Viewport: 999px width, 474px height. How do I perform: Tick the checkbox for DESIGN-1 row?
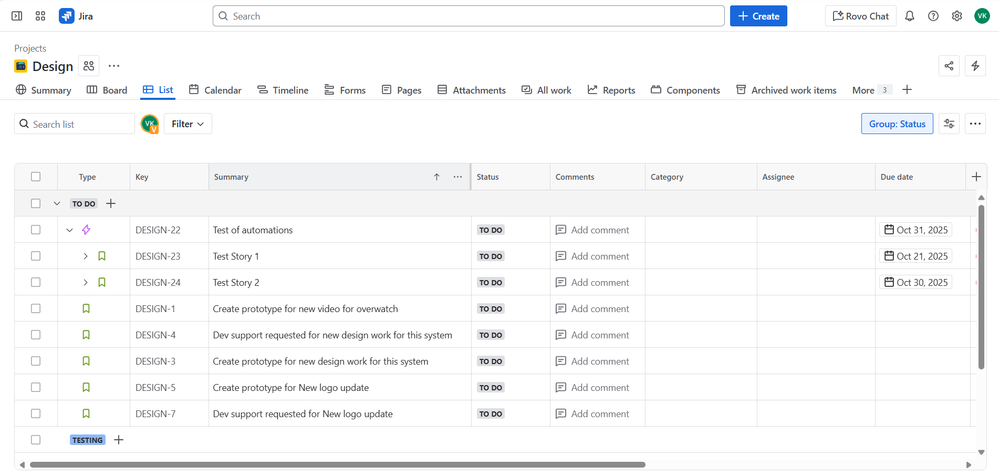(x=36, y=309)
